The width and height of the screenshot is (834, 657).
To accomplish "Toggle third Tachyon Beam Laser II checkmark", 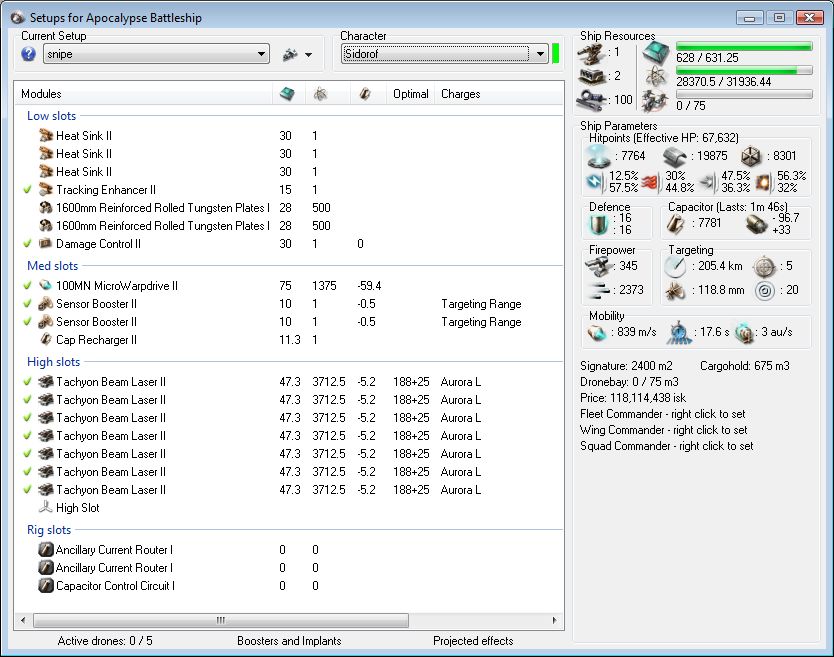I will [x=28, y=418].
